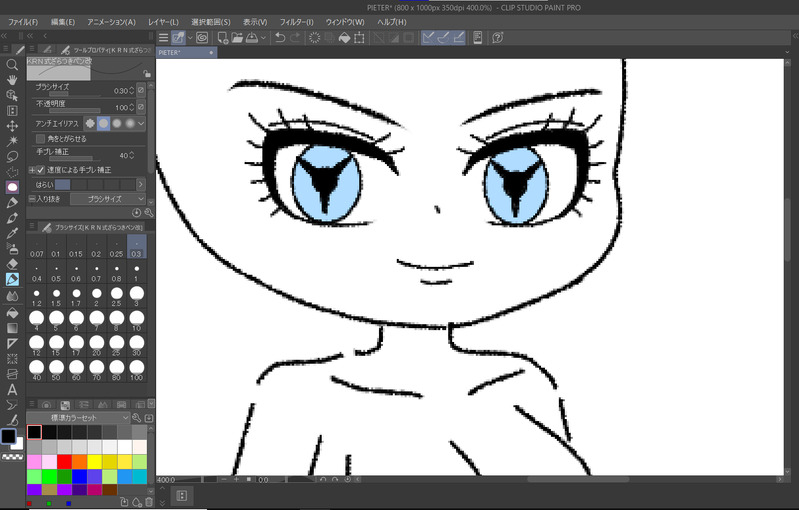Image resolution: width=799 pixels, height=510 pixels.
Task: Select the Auto select magic wand tool
Action: (x=12, y=141)
